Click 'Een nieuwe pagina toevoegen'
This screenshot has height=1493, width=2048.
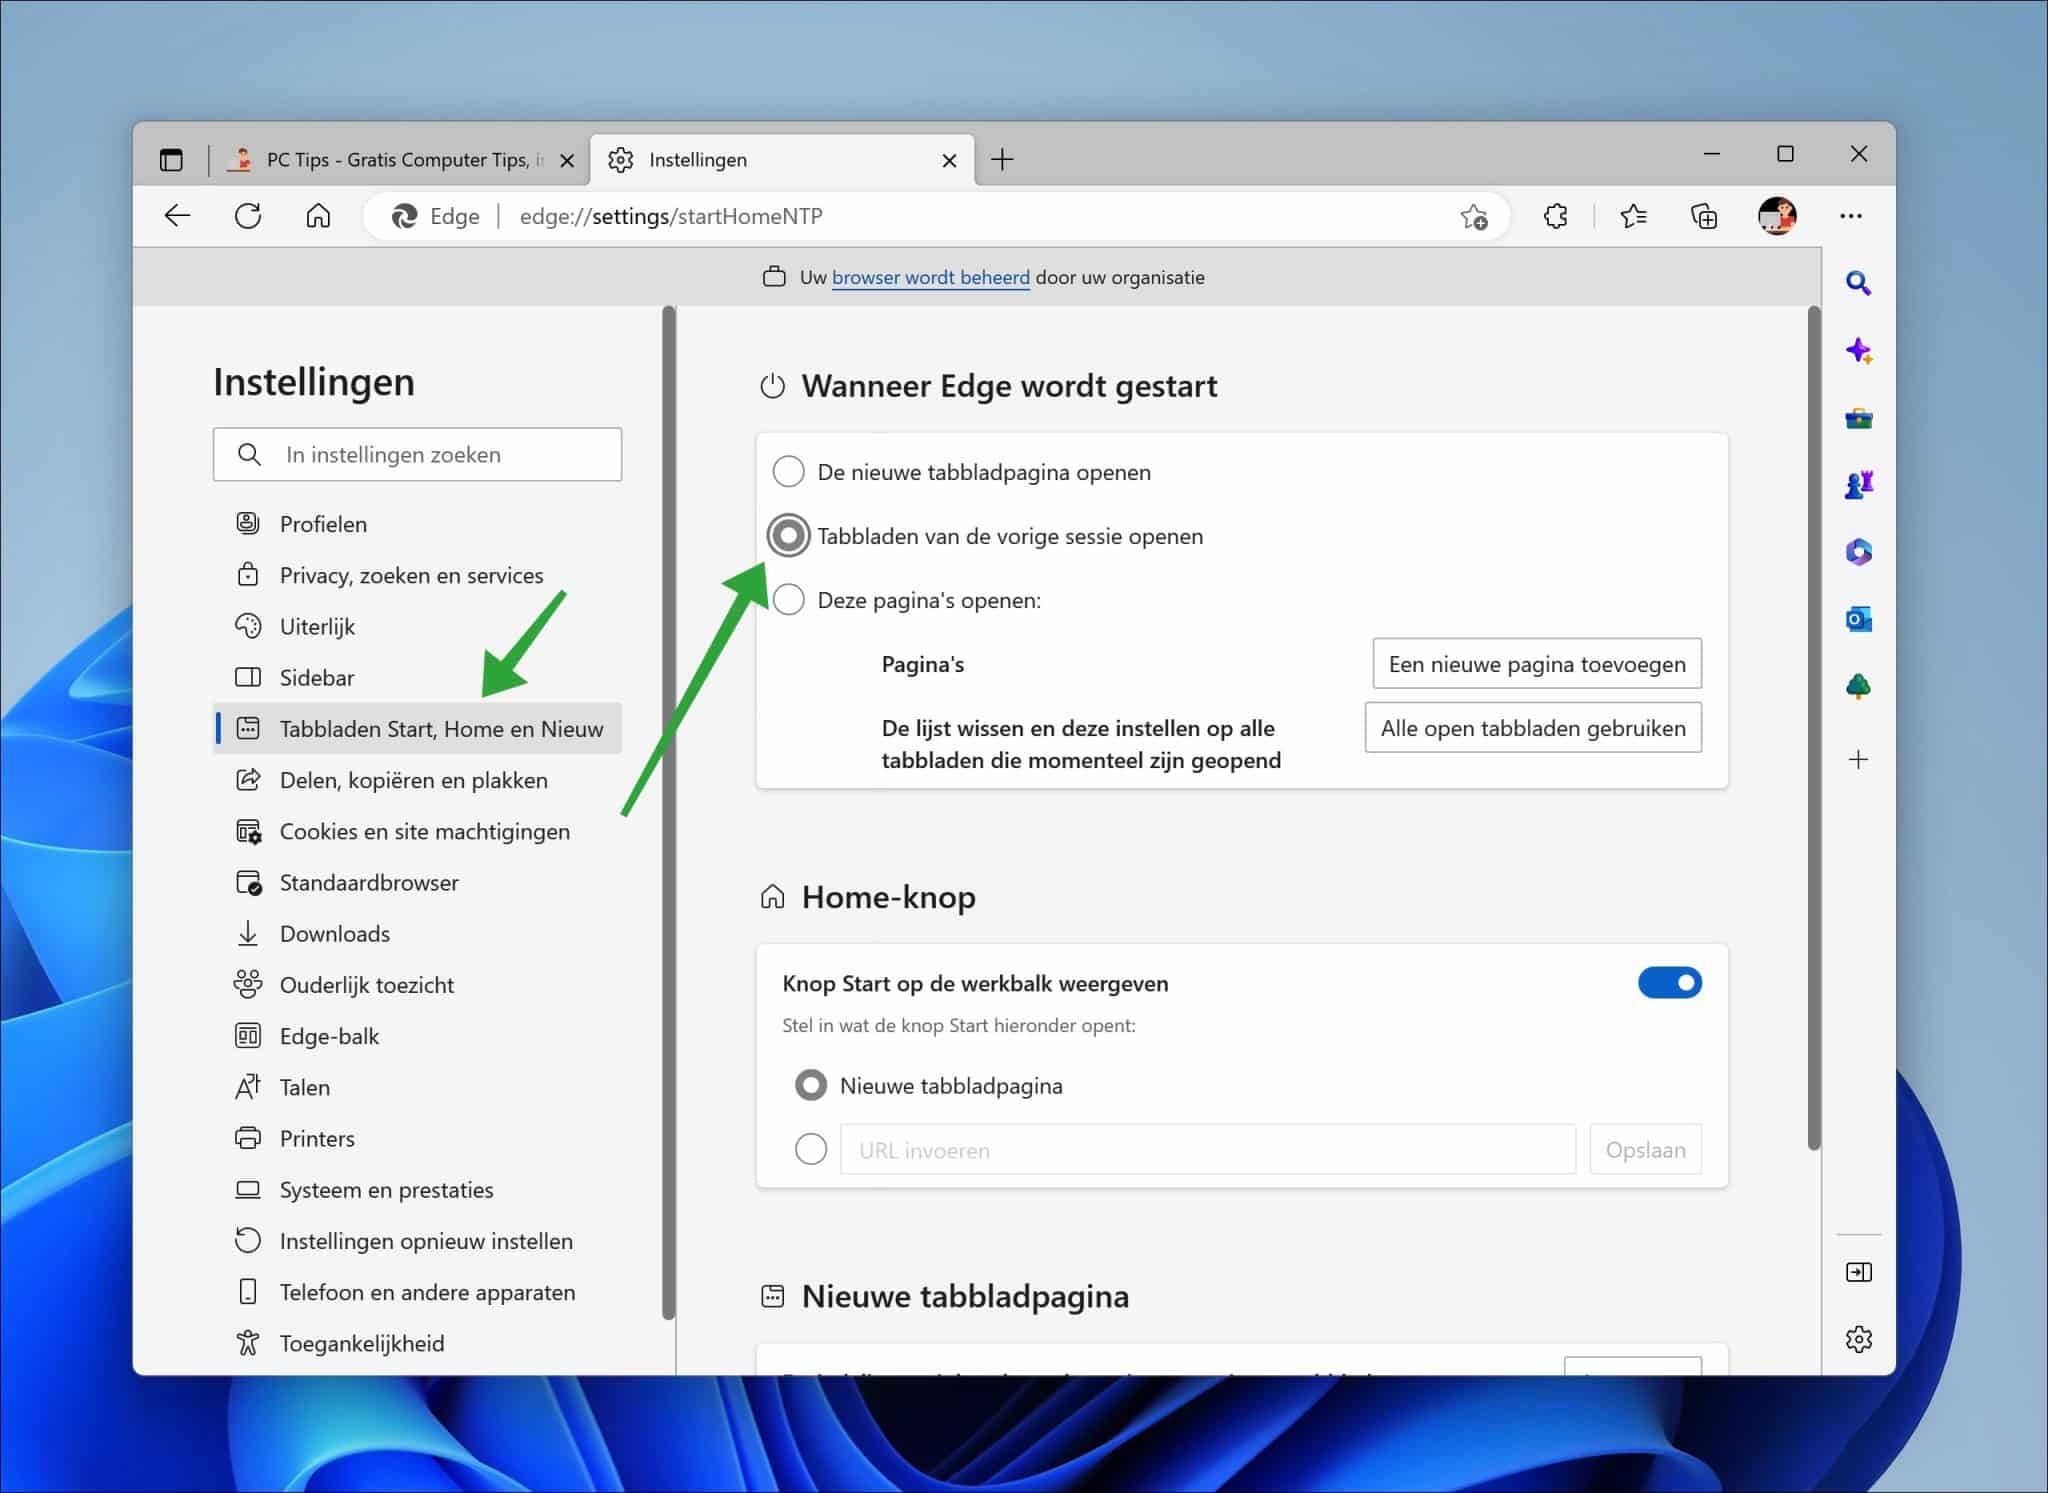tap(1537, 663)
